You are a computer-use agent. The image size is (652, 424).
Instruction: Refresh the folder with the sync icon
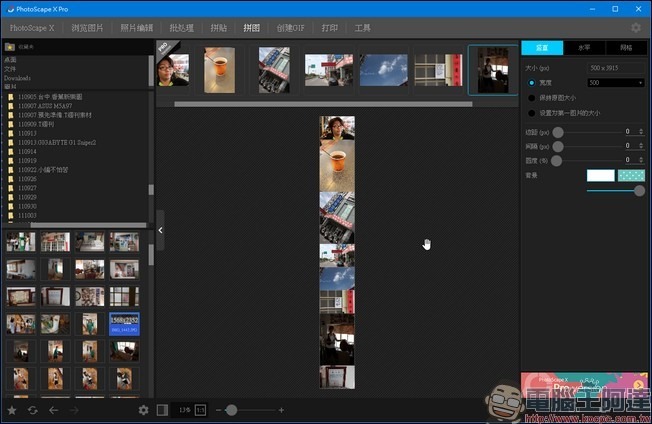pos(32,410)
